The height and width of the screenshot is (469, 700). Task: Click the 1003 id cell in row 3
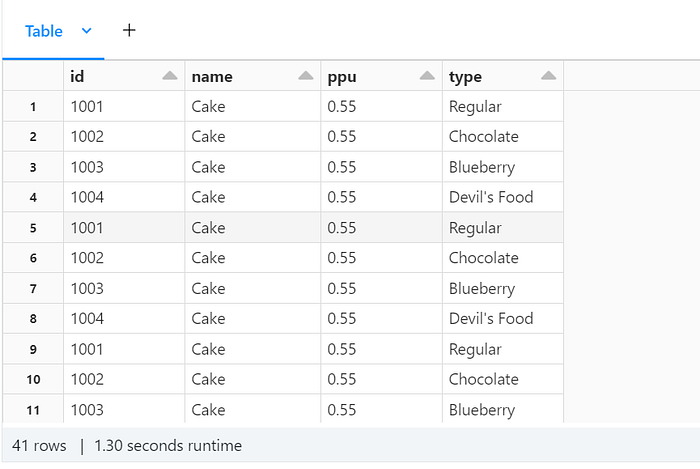click(87, 167)
